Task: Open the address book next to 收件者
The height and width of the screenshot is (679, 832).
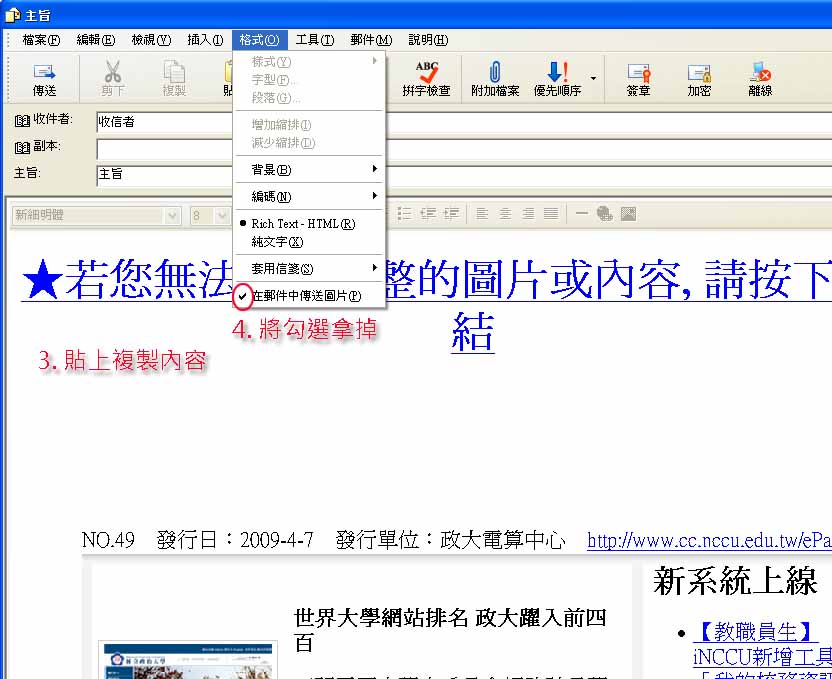Action: 22,121
